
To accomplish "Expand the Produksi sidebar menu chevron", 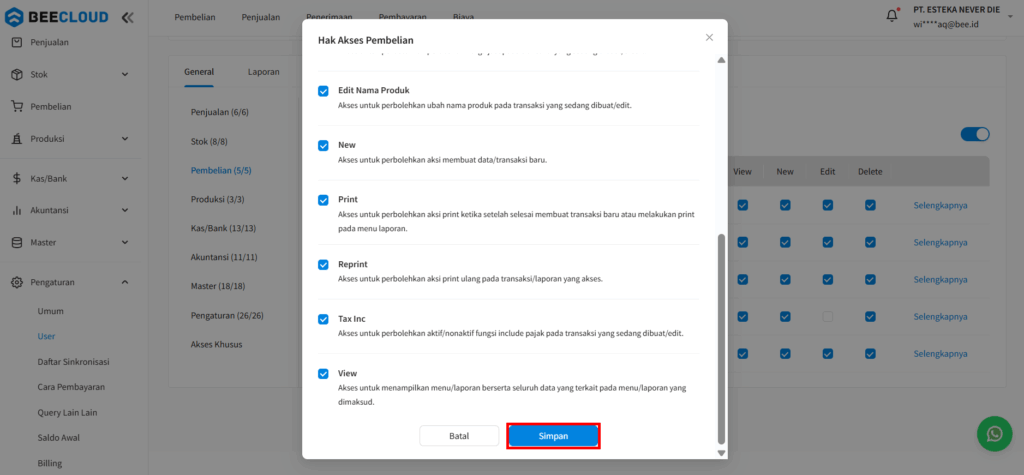I will point(125,139).
